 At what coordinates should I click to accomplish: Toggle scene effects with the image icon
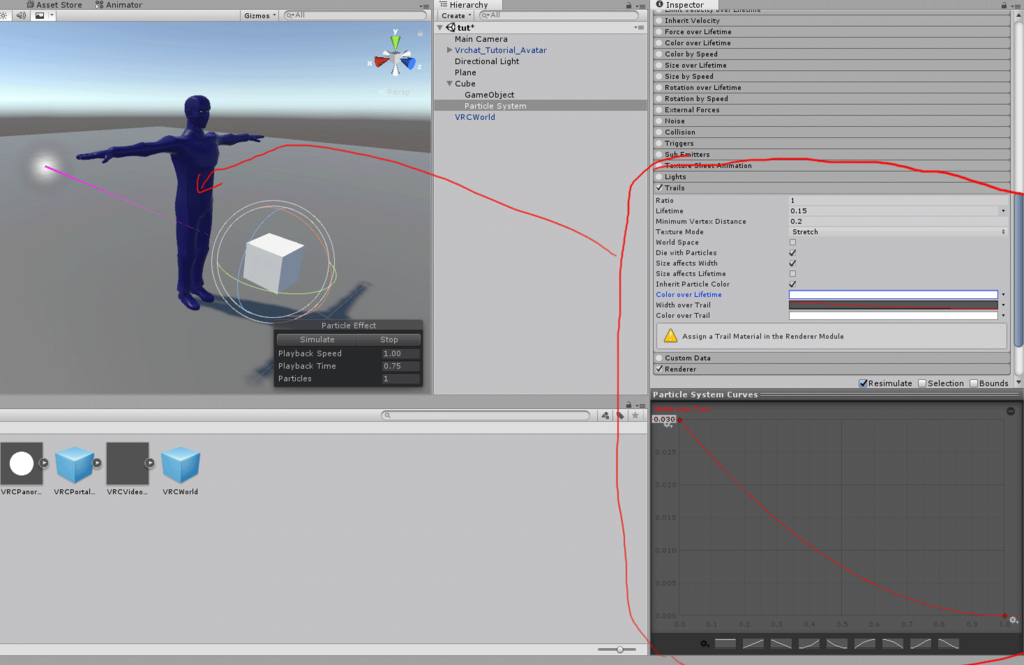pos(40,15)
